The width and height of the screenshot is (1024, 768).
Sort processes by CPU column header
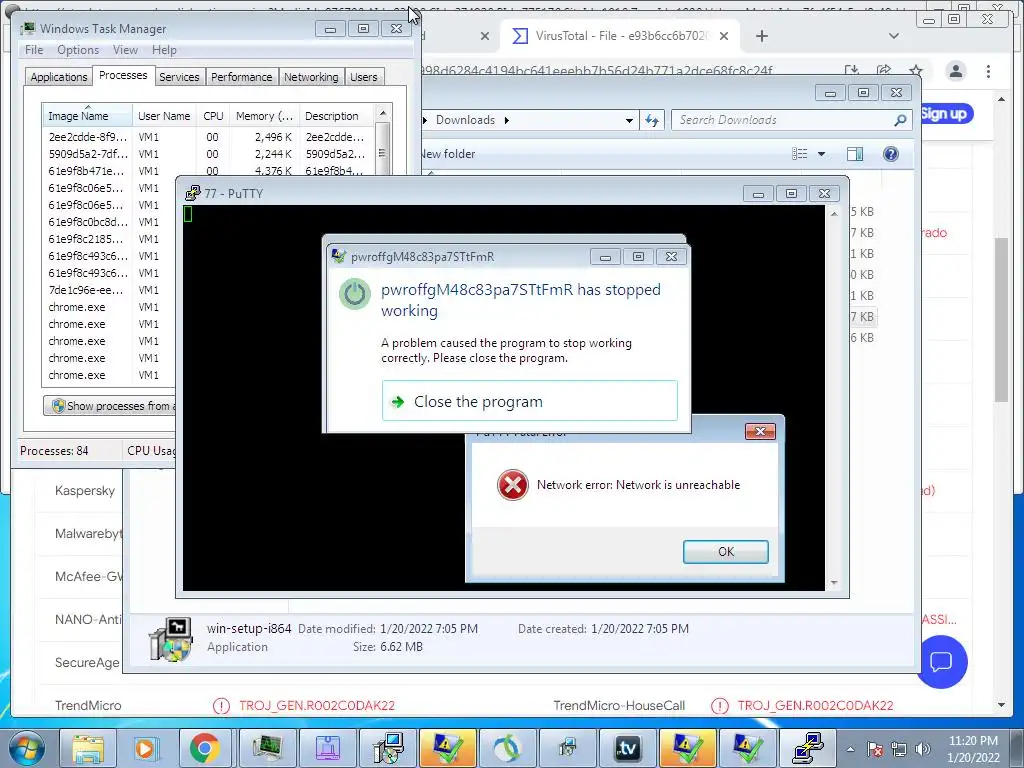[x=213, y=116]
